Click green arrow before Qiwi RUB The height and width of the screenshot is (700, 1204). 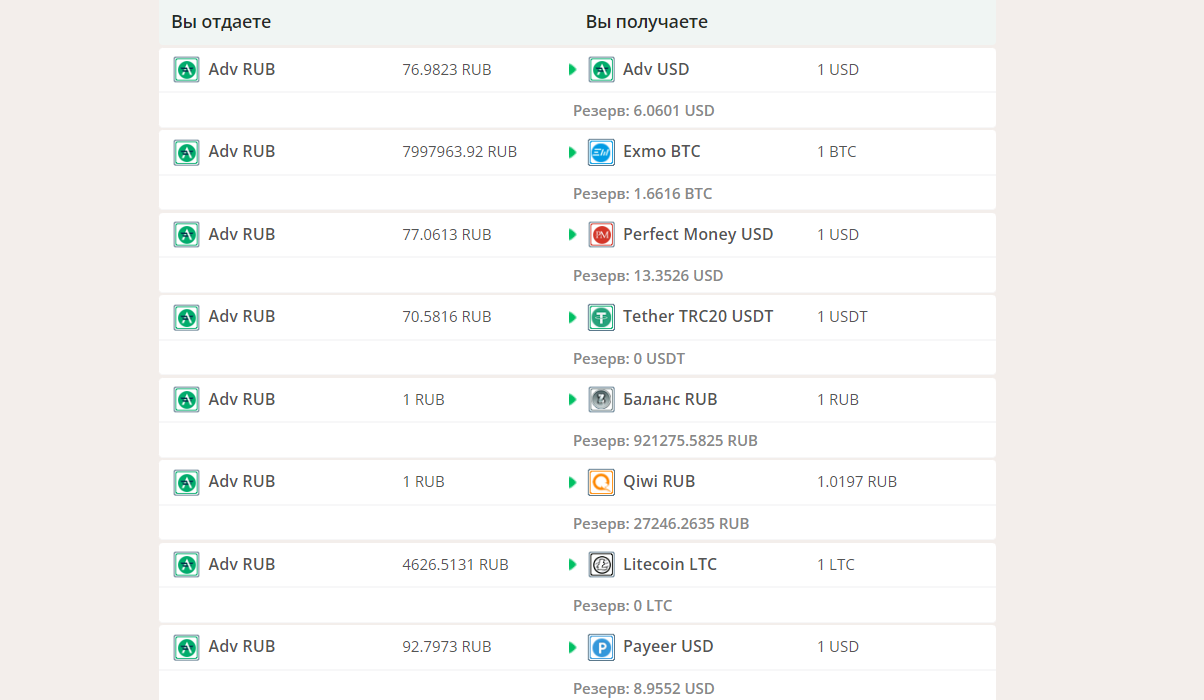click(573, 482)
